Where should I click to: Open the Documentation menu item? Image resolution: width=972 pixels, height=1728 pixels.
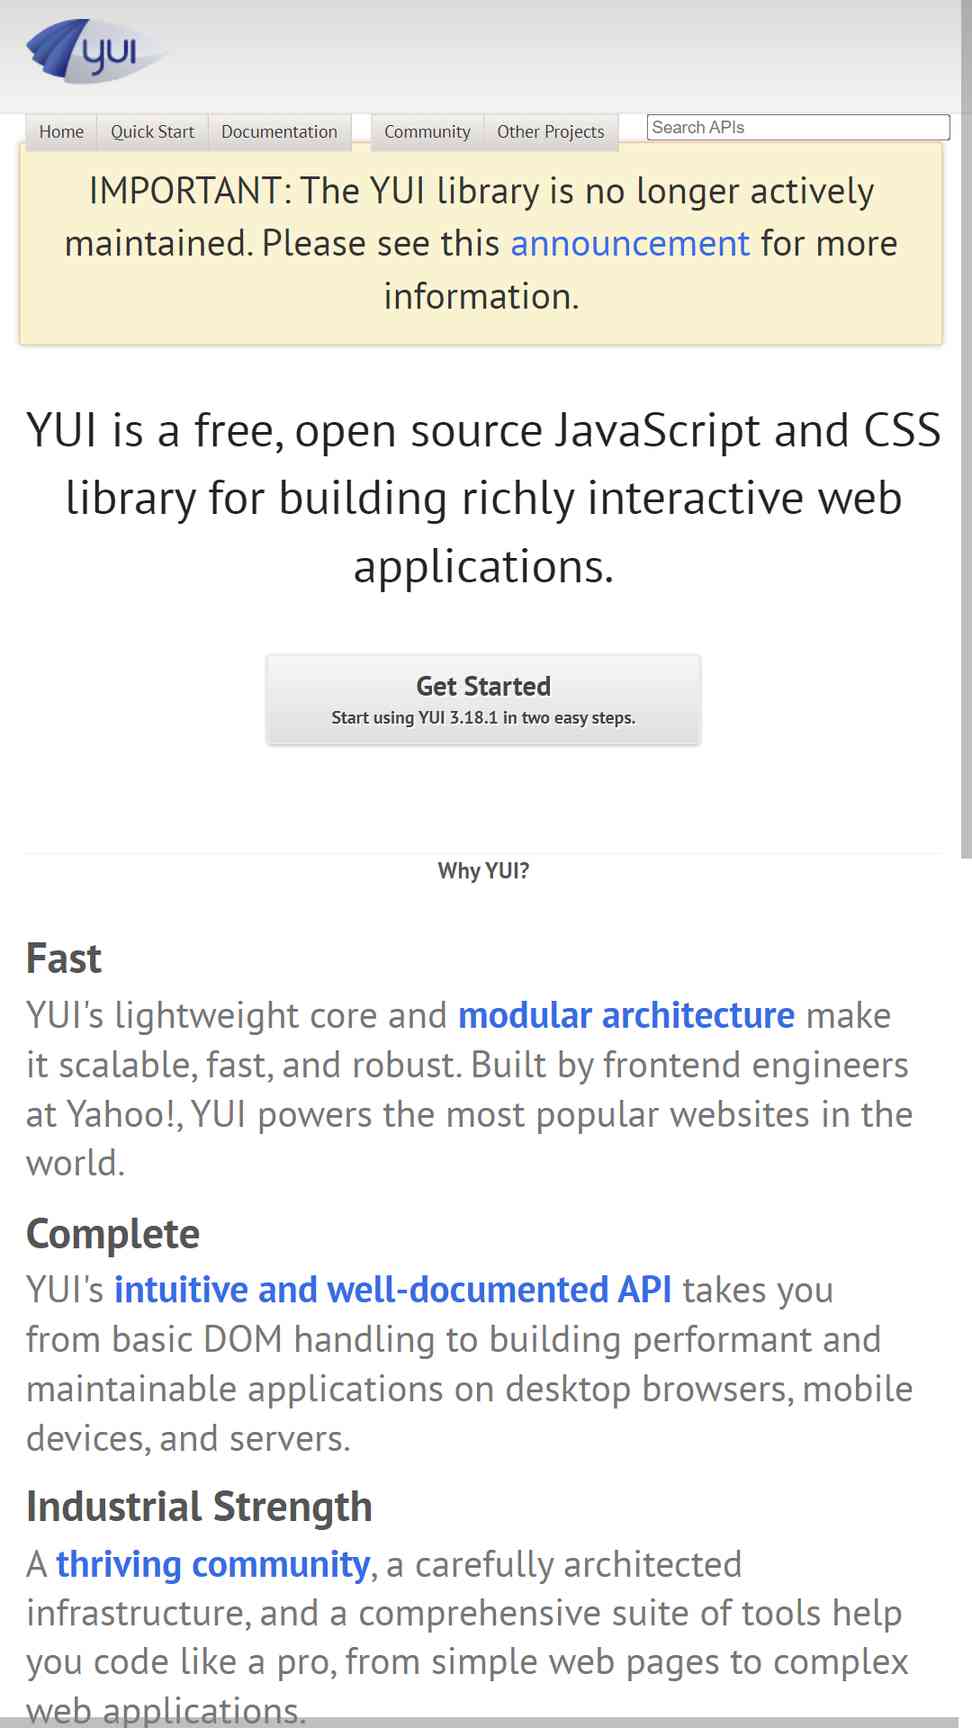pyautogui.click(x=279, y=132)
